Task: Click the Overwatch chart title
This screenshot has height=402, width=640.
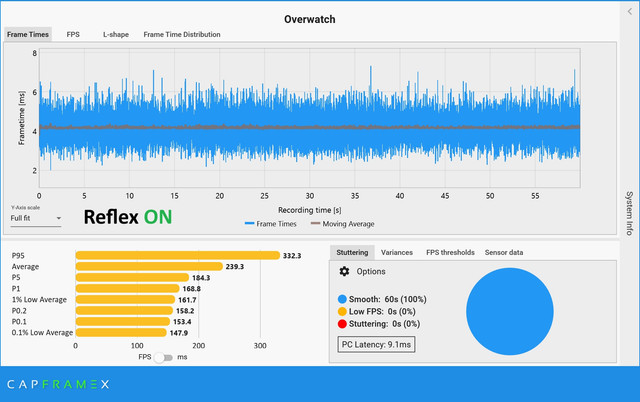Action: (x=310, y=19)
